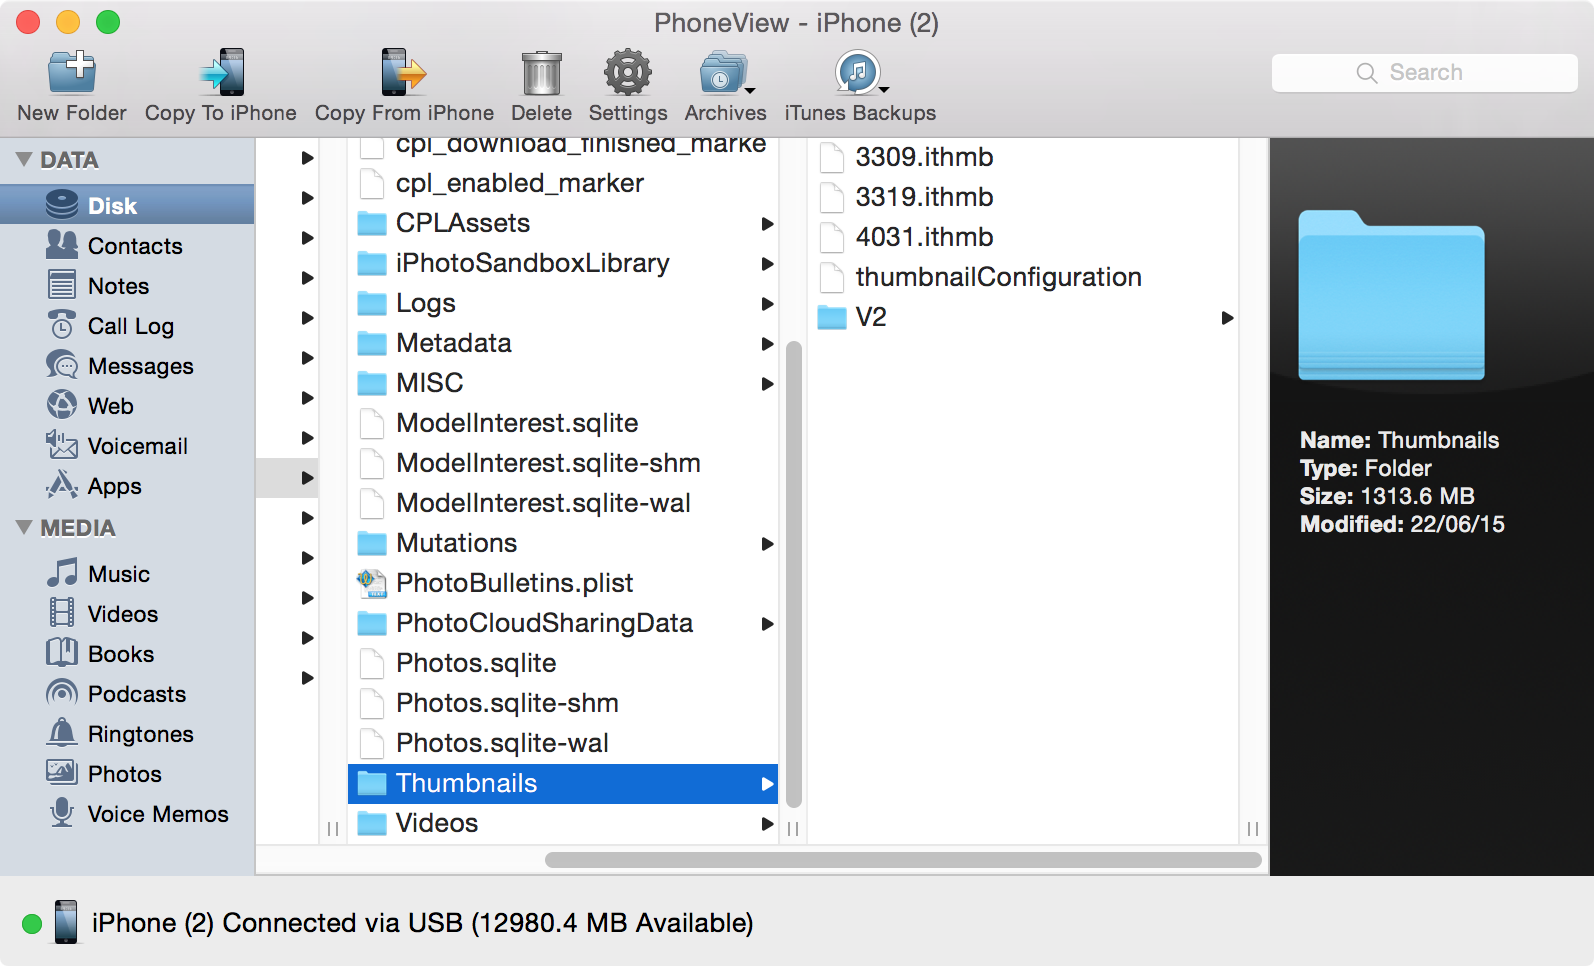Image resolution: width=1594 pixels, height=966 pixels.
Task: Expand the Videos folder arrow in file list
Action: tap(767, 824)
